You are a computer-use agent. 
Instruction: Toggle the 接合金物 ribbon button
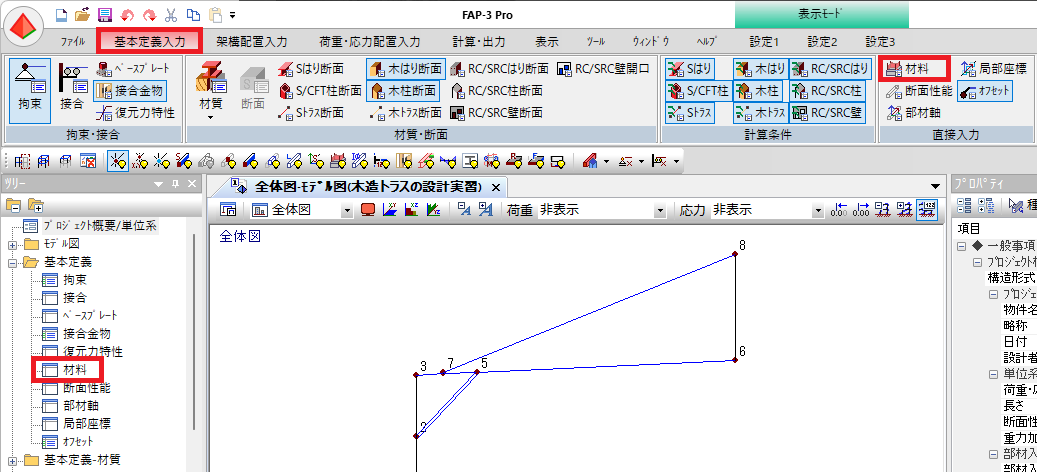pyautogui.click(x=129, y=90)
